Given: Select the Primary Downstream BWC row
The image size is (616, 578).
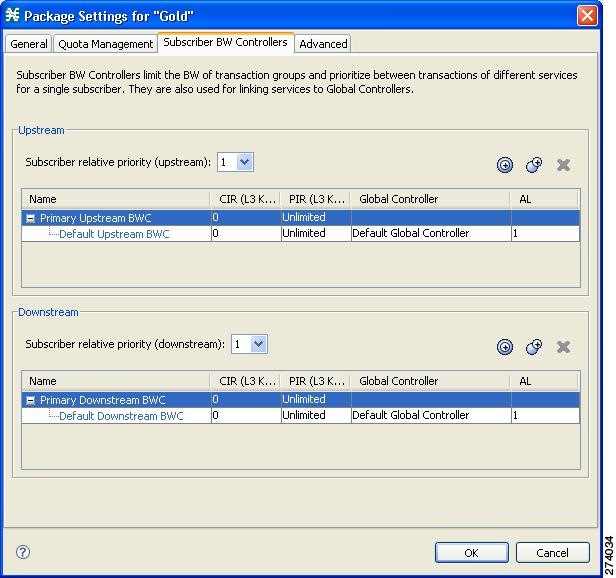Looking at the screenshot, I should click(301, 400).
